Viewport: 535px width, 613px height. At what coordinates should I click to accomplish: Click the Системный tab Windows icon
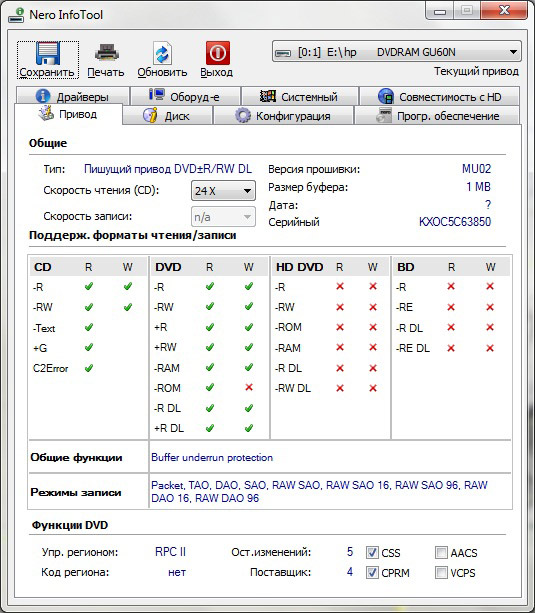click(x=268, y=96)
